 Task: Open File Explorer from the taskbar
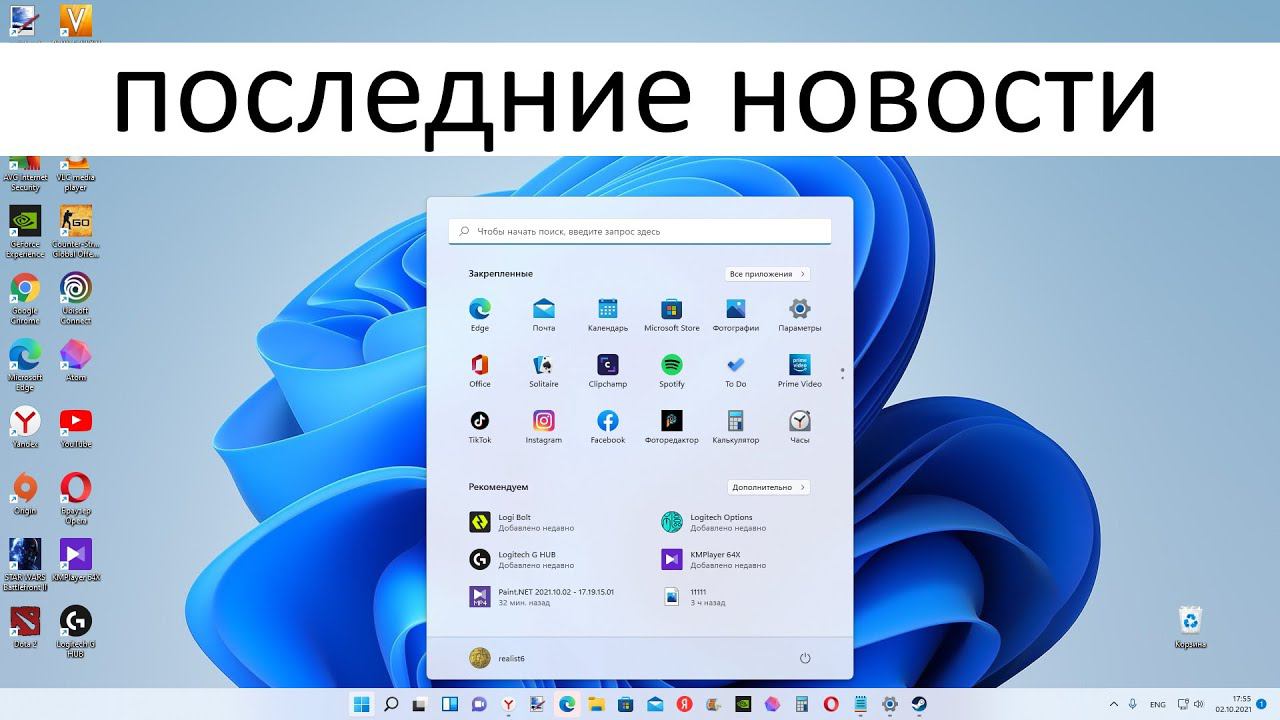[596, 704]
